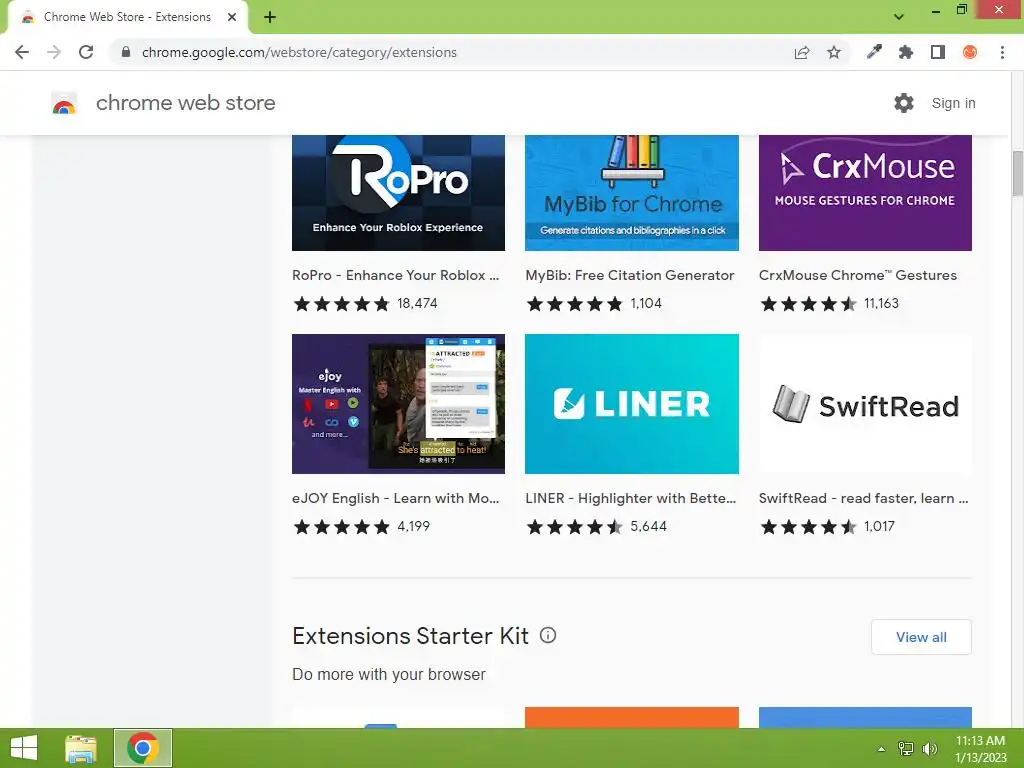1024x768 pixels.
Task: Click RoPro rating count 18,474
Action: coord(417,303)
